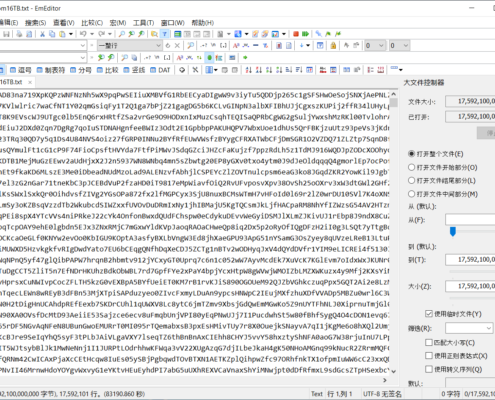Open the 帮助(H) menu
The height and width of the screenshot is (400, 495).
tap(202, 23)
